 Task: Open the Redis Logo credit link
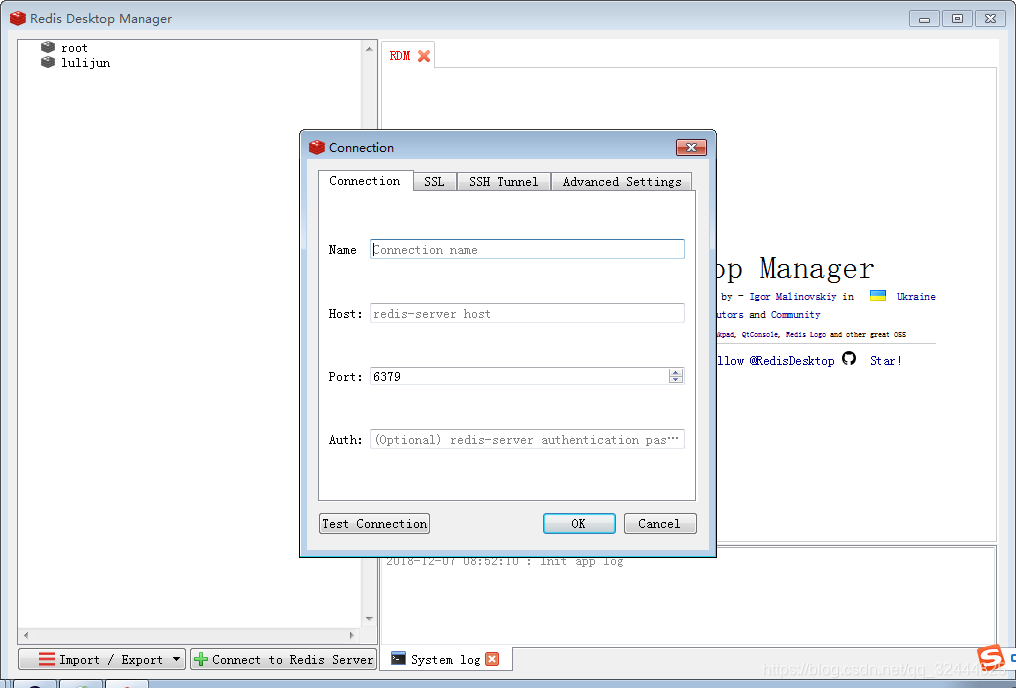click(805, 335)
